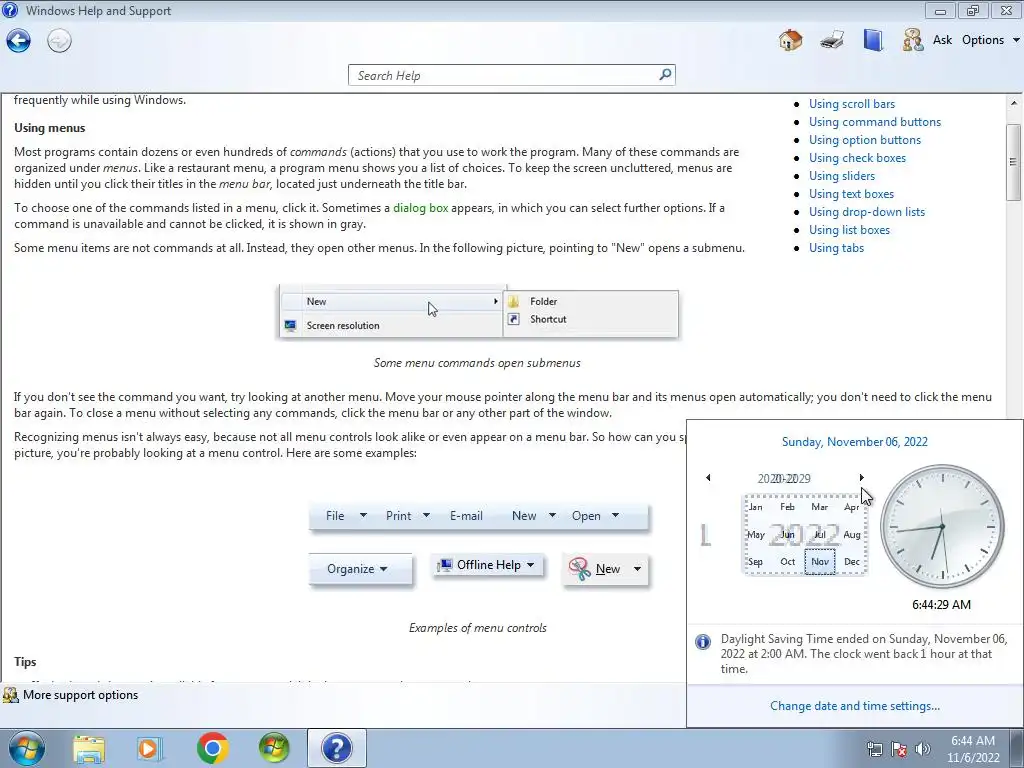The image size is (1024, 768).
Task: Click the volume speaker tray icon
Action: tap(923, 749)
